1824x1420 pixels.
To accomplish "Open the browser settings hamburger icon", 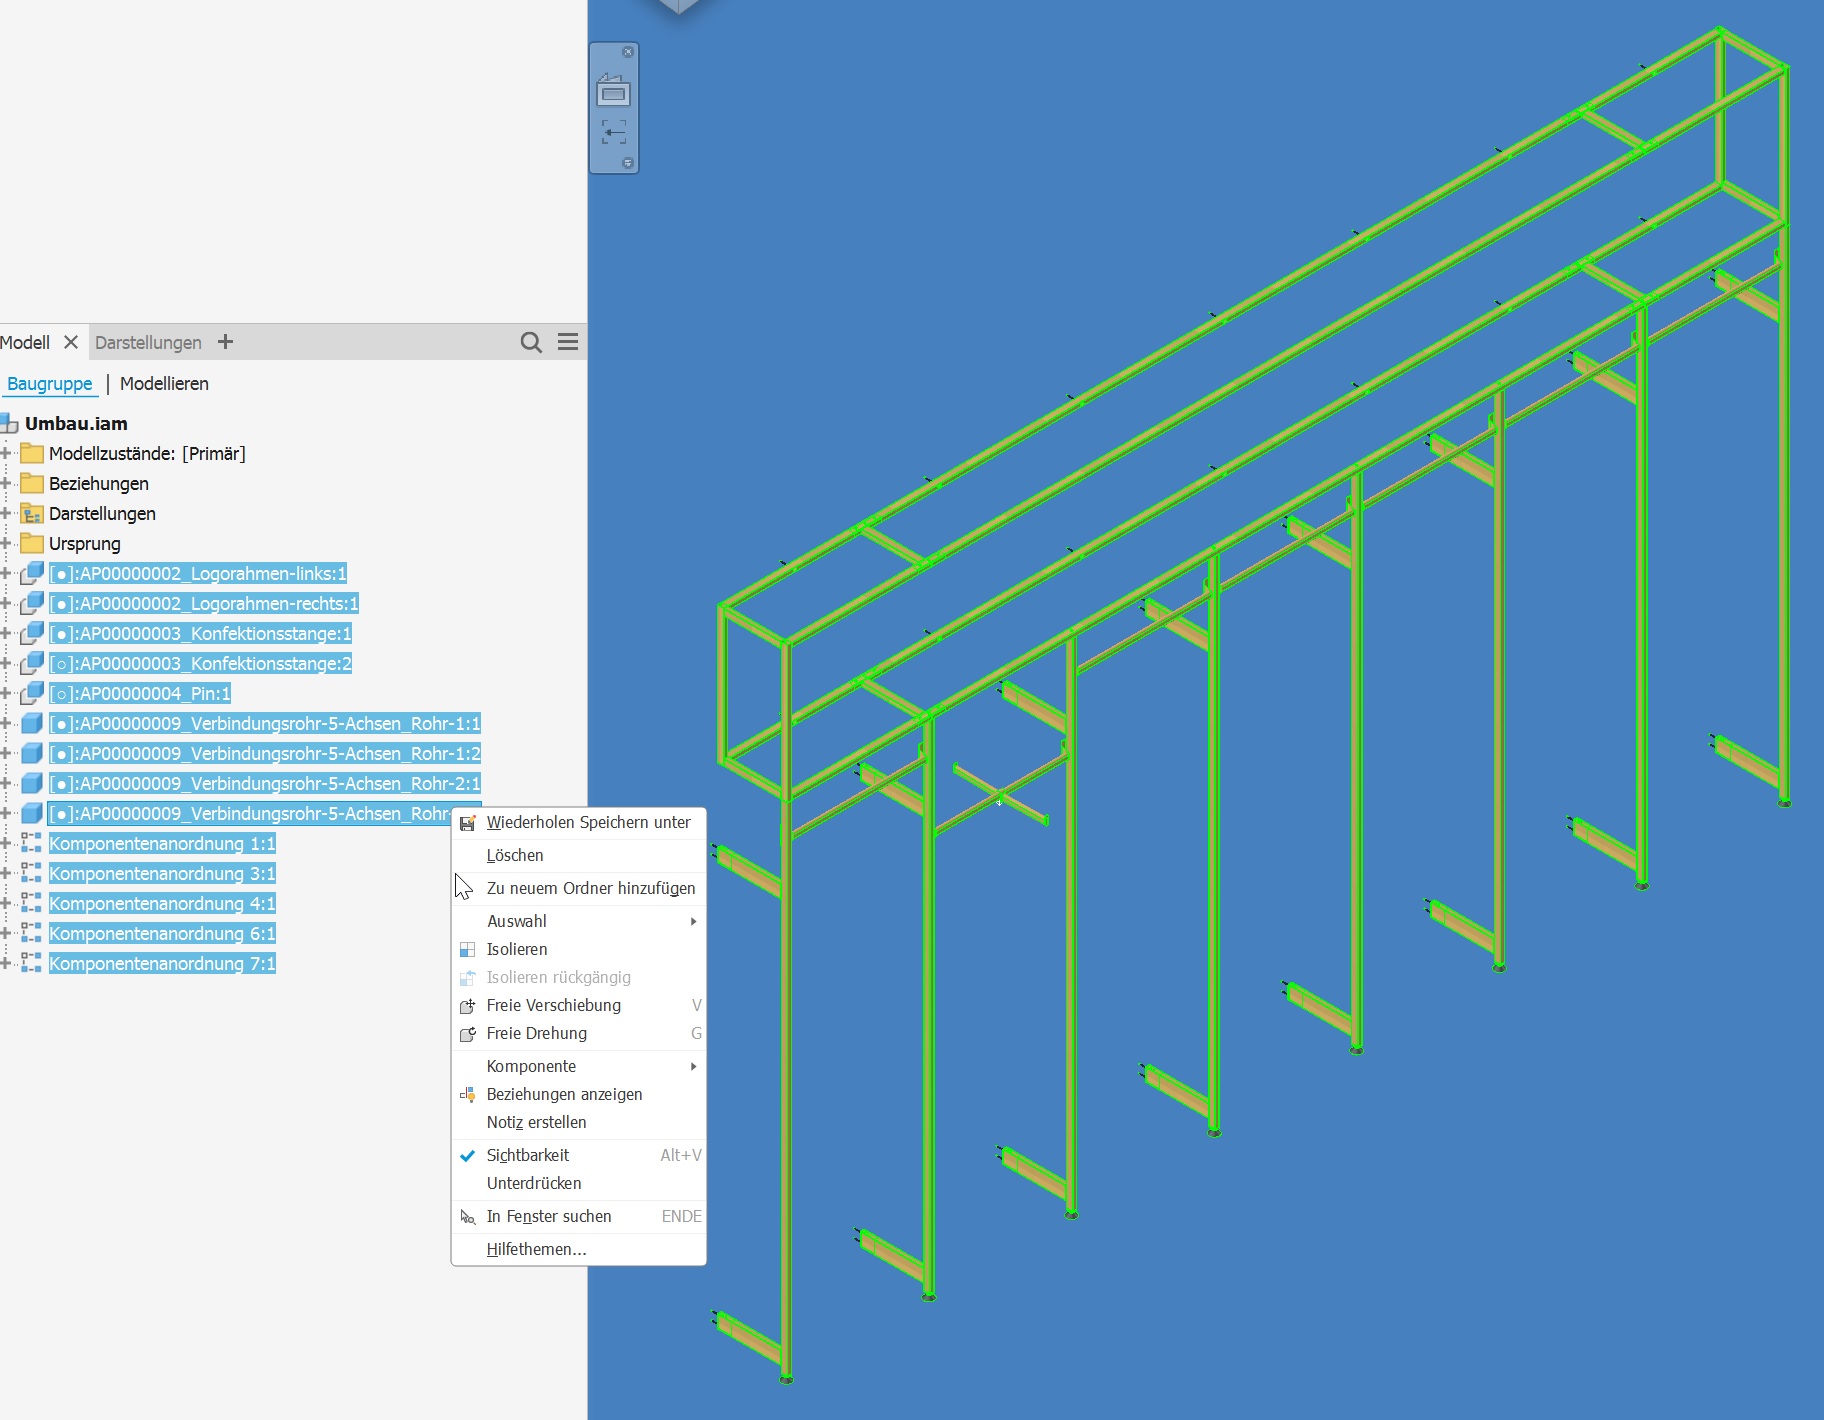I will coord(567,342).
